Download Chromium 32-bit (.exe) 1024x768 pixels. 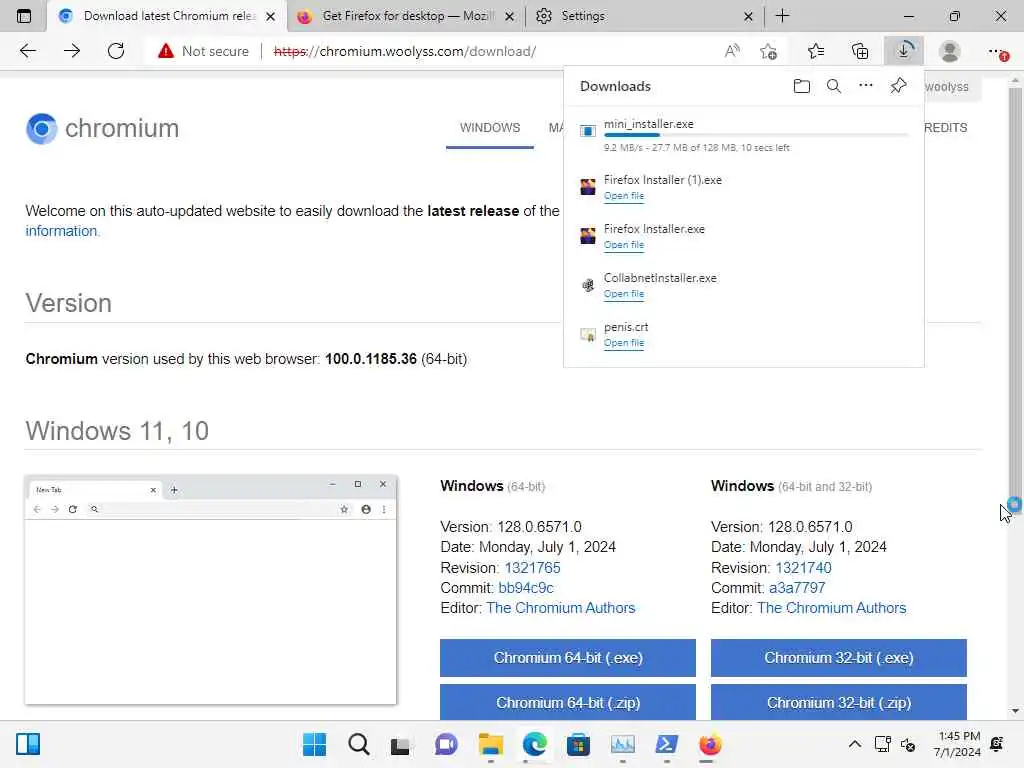point(839,658)
